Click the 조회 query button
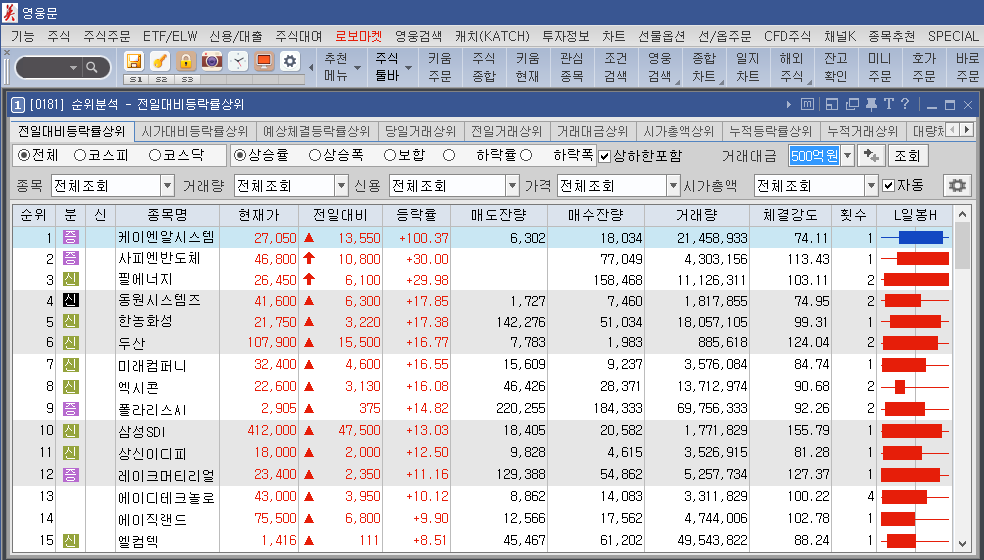This screenshot has width=984, height=560. (907, 156)
